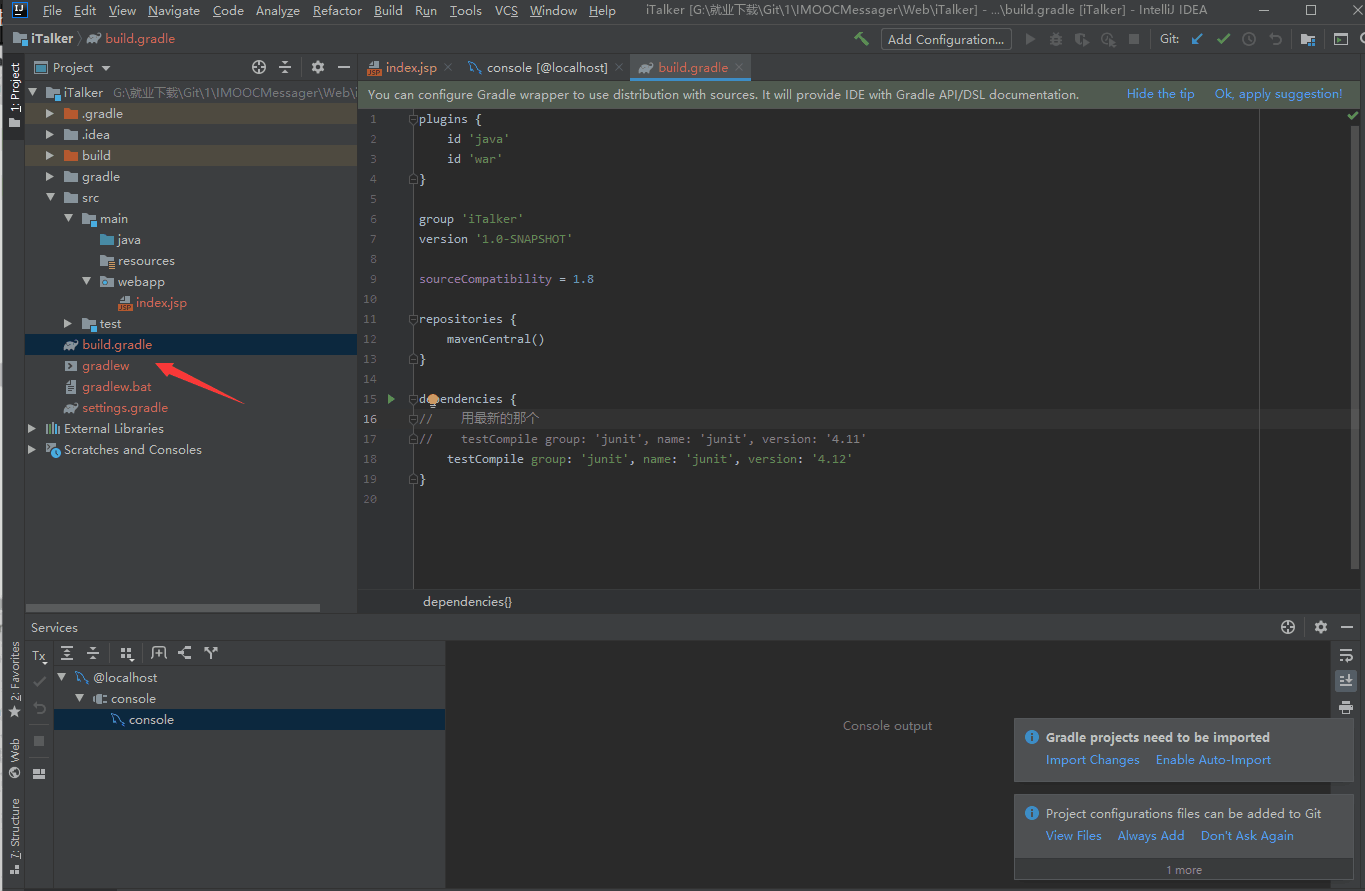The width and height of the screenshot is (1365, 891).
Task: Click the Debug bug icon in main toolbar
Action: coord(1056,39)
